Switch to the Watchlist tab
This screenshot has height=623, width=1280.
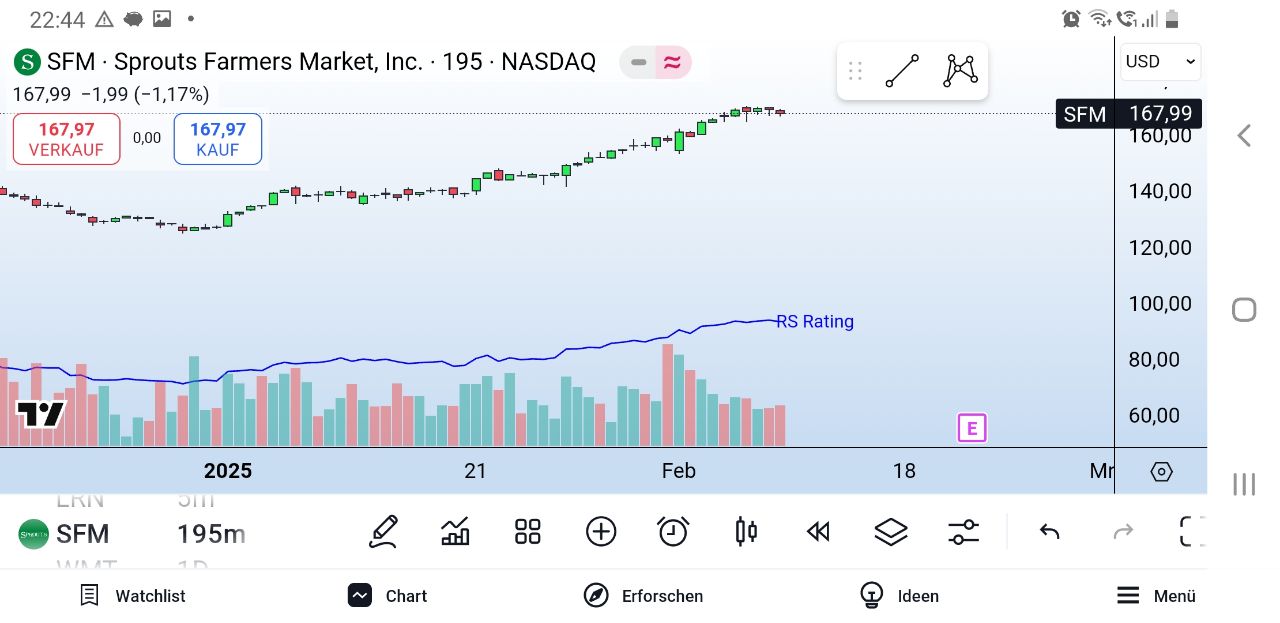132,596
